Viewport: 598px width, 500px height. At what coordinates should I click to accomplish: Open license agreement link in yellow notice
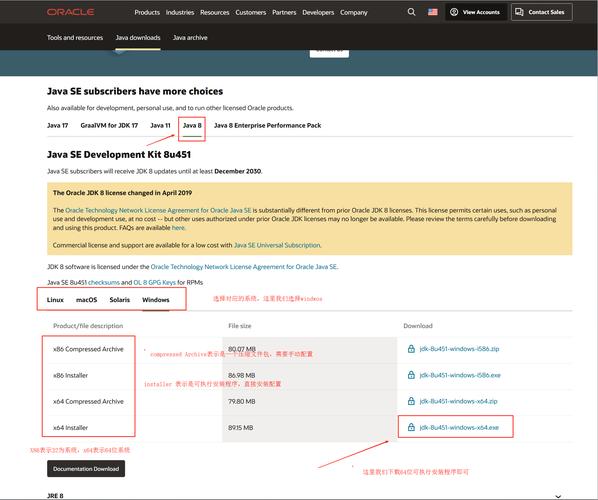[x=158, y=210]
